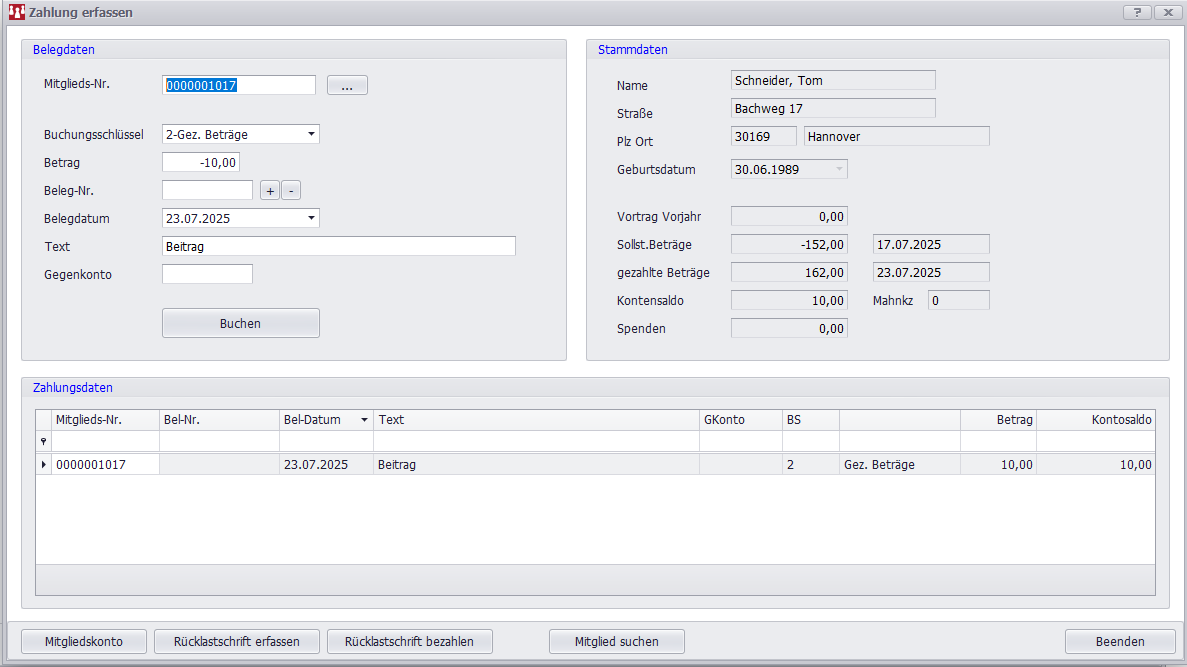
Task: Open the Buchungsschlüssel dropdown
Action: tap(311, 134)
